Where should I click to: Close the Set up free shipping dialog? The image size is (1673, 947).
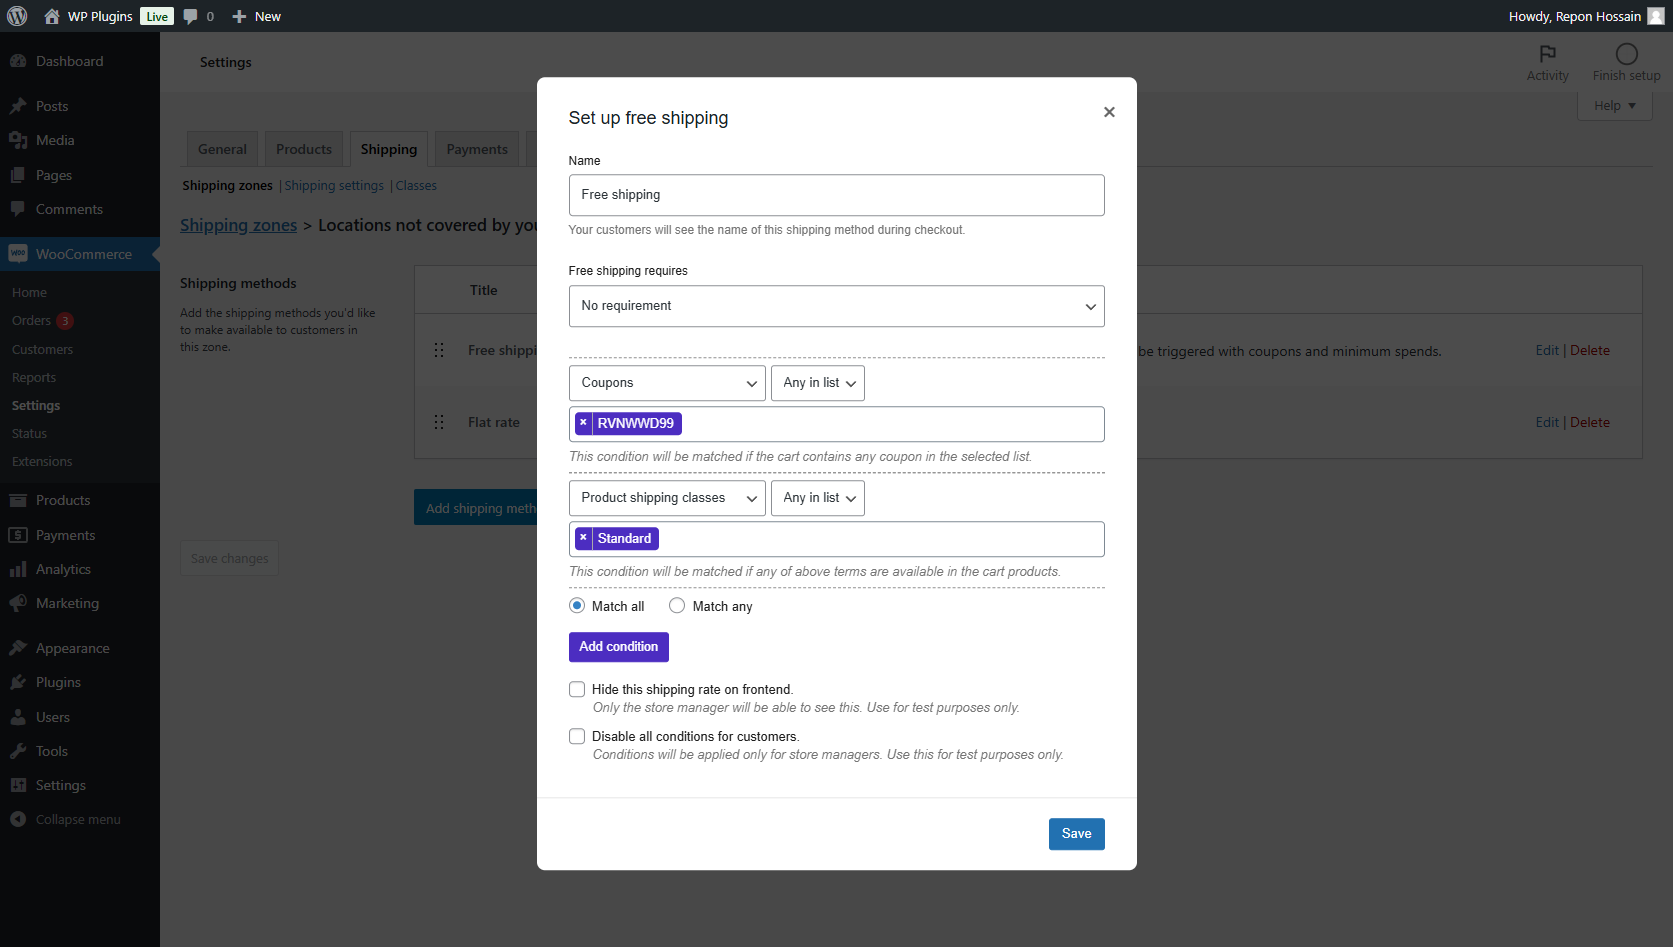tap(1108, 112)
